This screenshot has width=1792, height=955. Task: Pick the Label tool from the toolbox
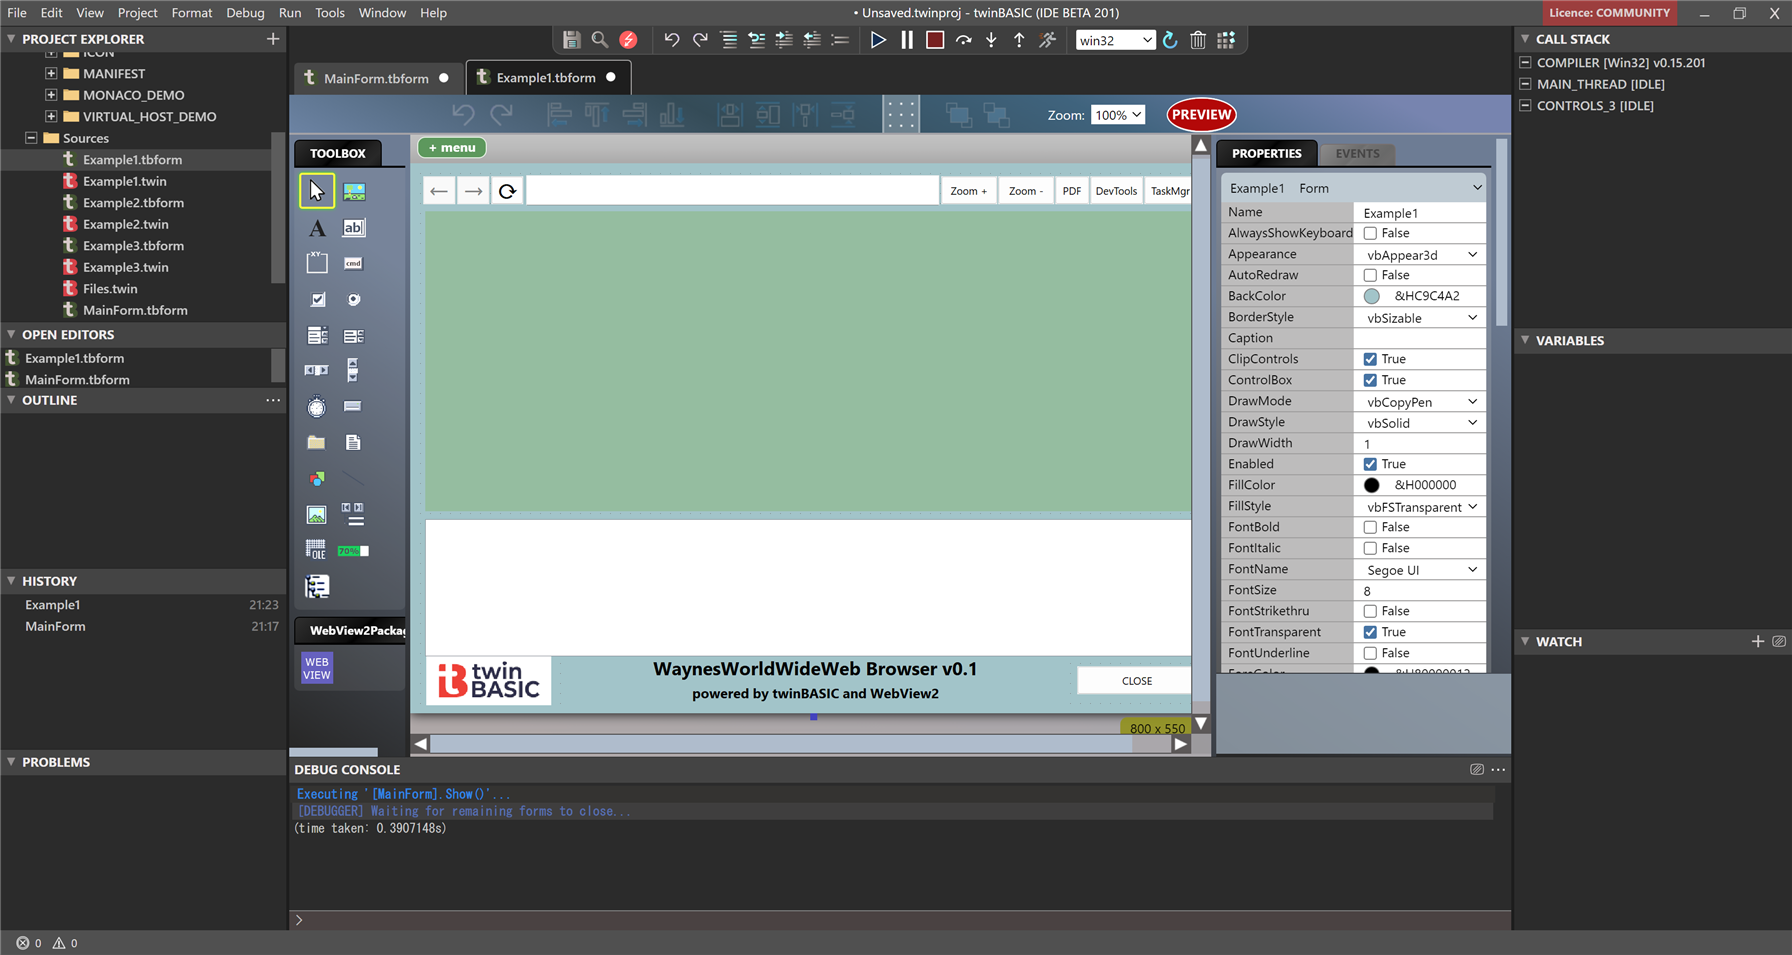tap(317, 228)
